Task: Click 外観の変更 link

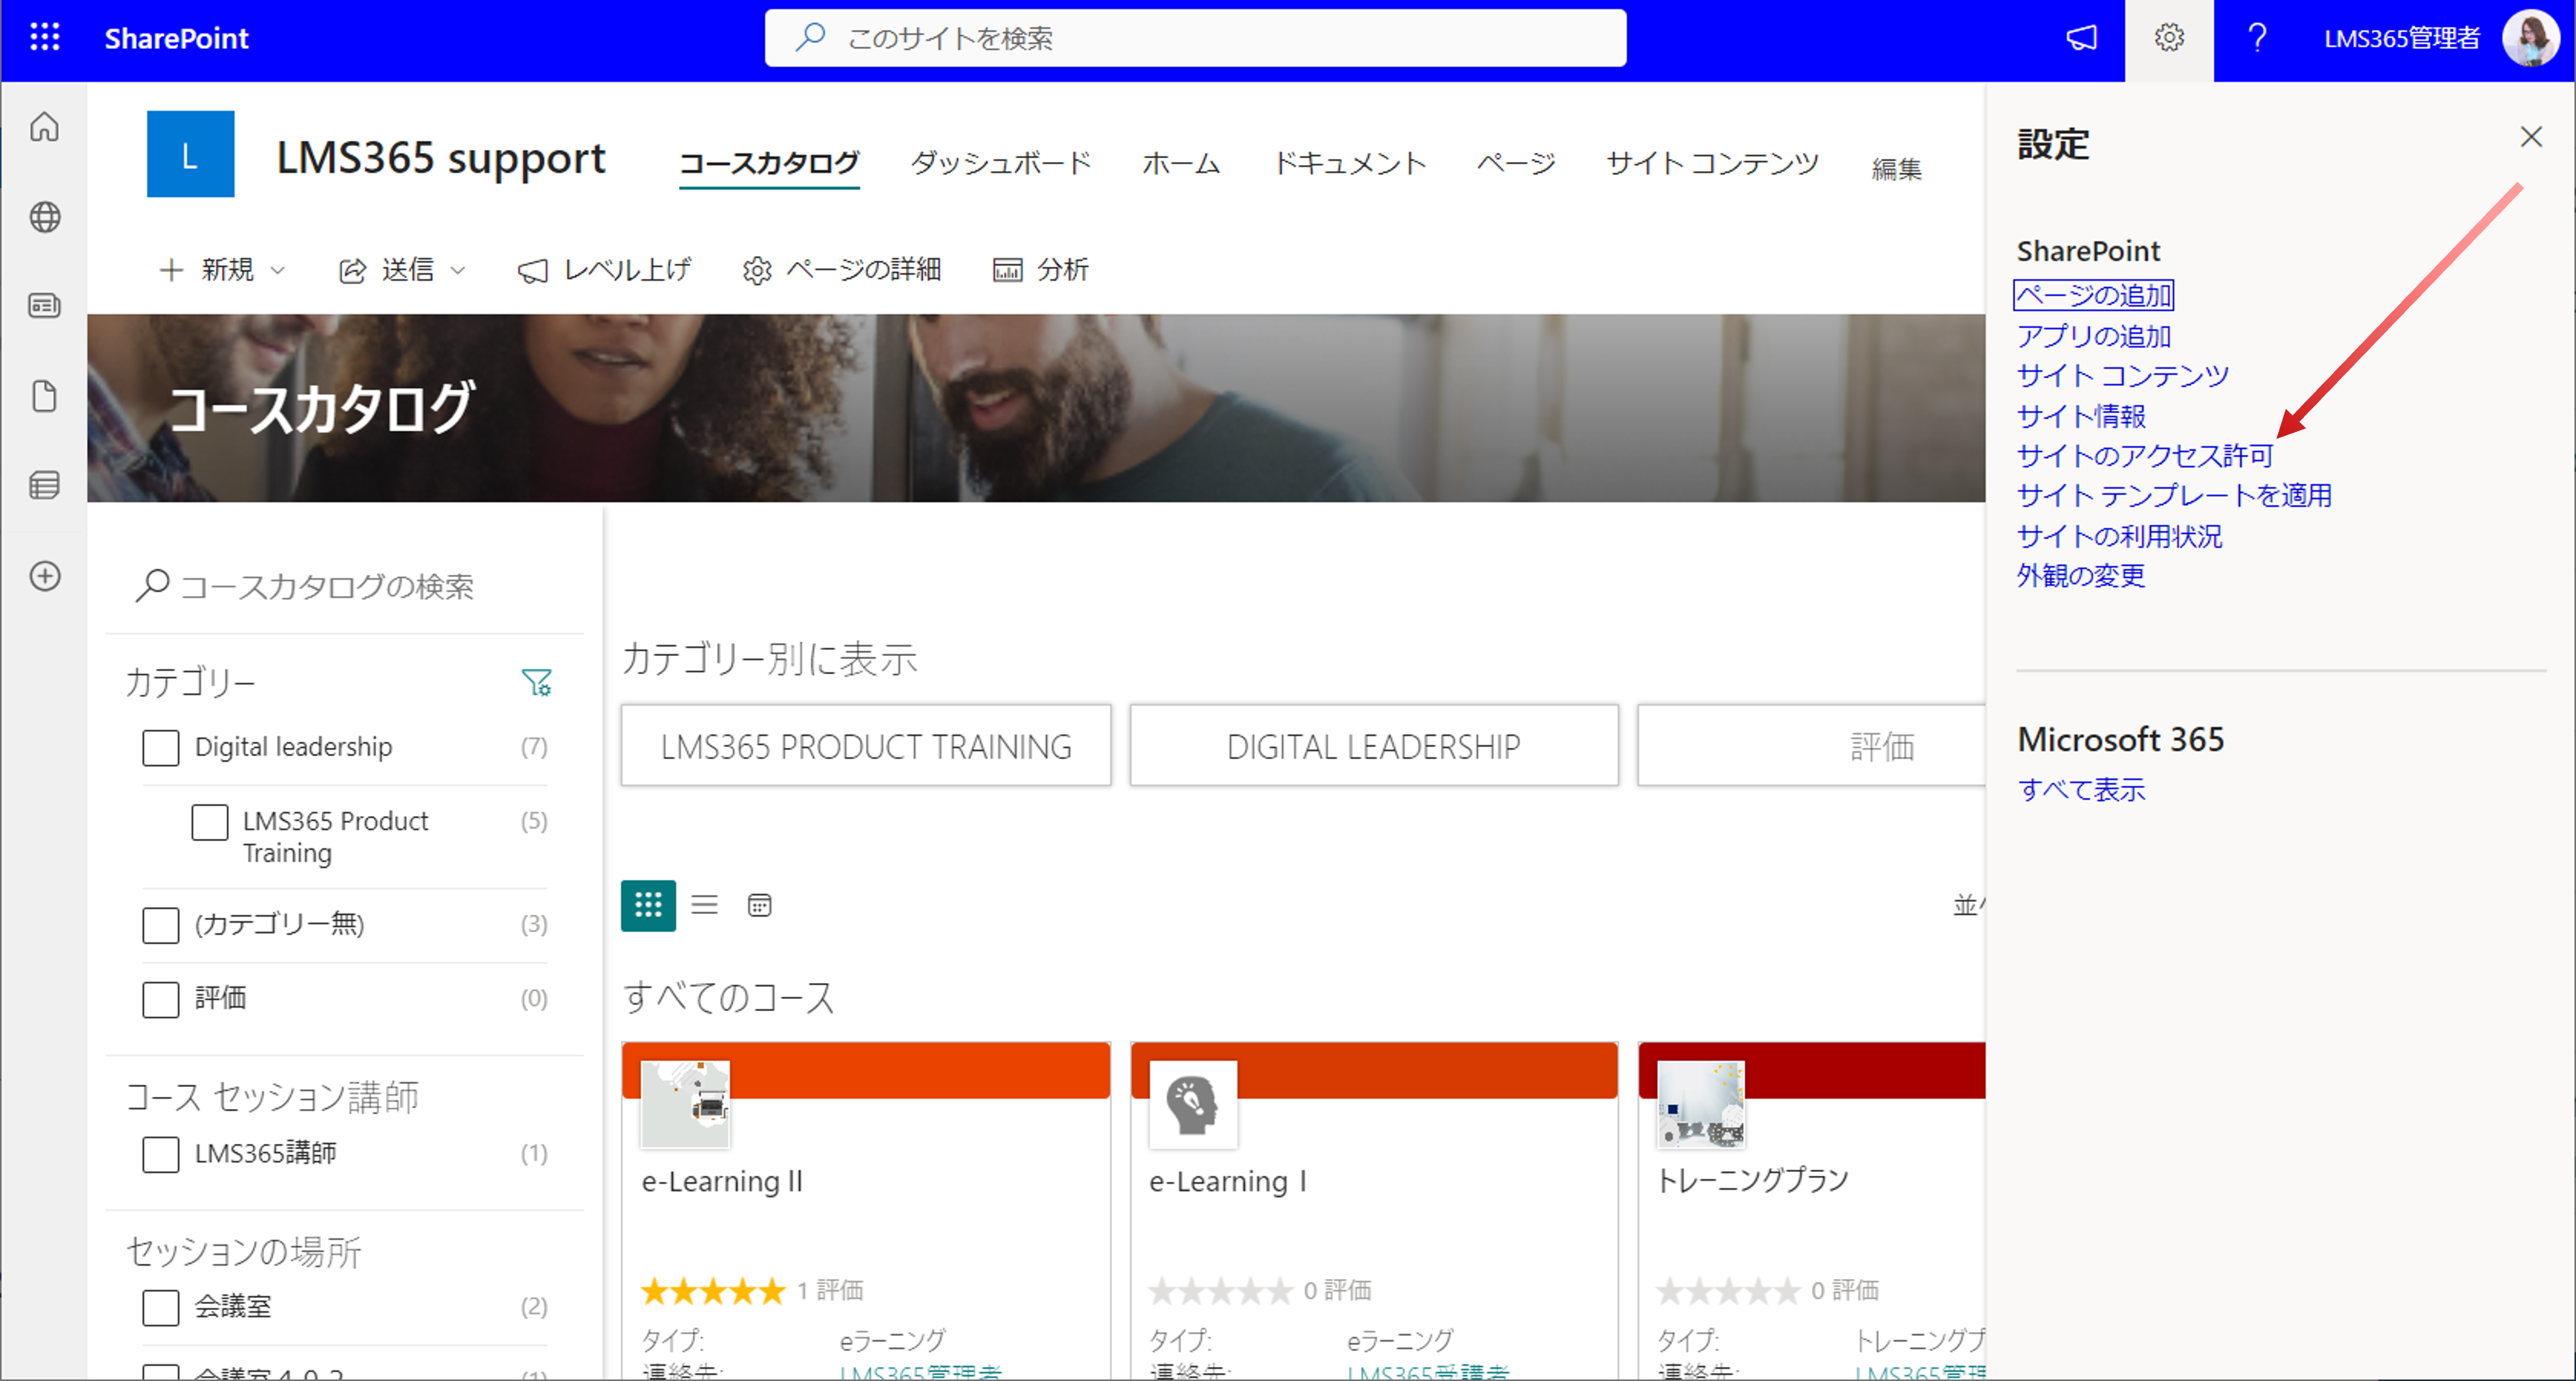Action: [2080, 576]
